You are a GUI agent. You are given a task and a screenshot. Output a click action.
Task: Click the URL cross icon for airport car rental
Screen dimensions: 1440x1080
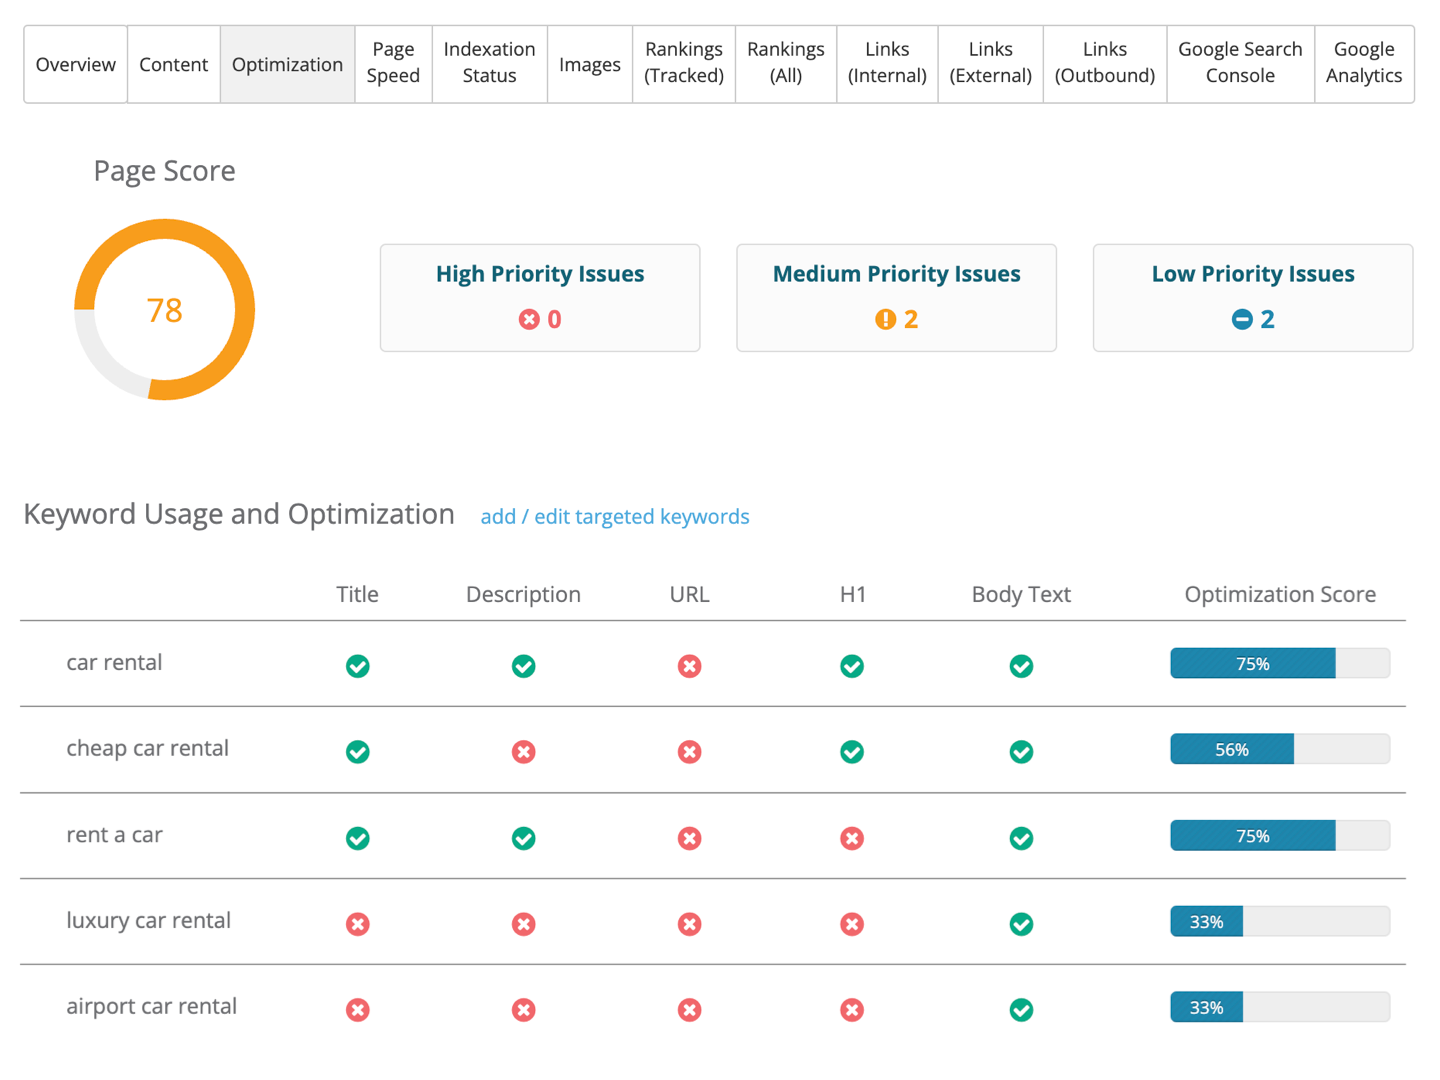[689, 1010]
